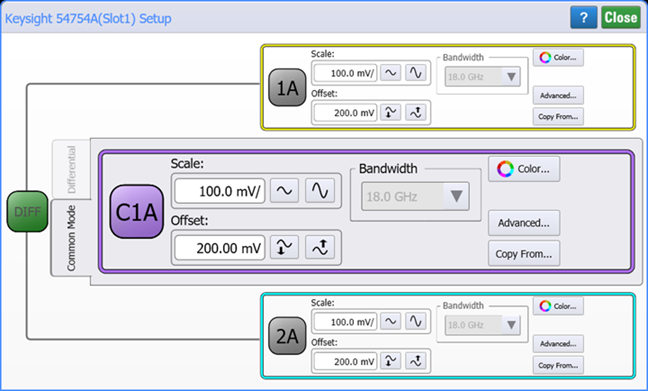Switch to the Differential tab
Screen dimensions: 648x391
[x=71, y=169]
